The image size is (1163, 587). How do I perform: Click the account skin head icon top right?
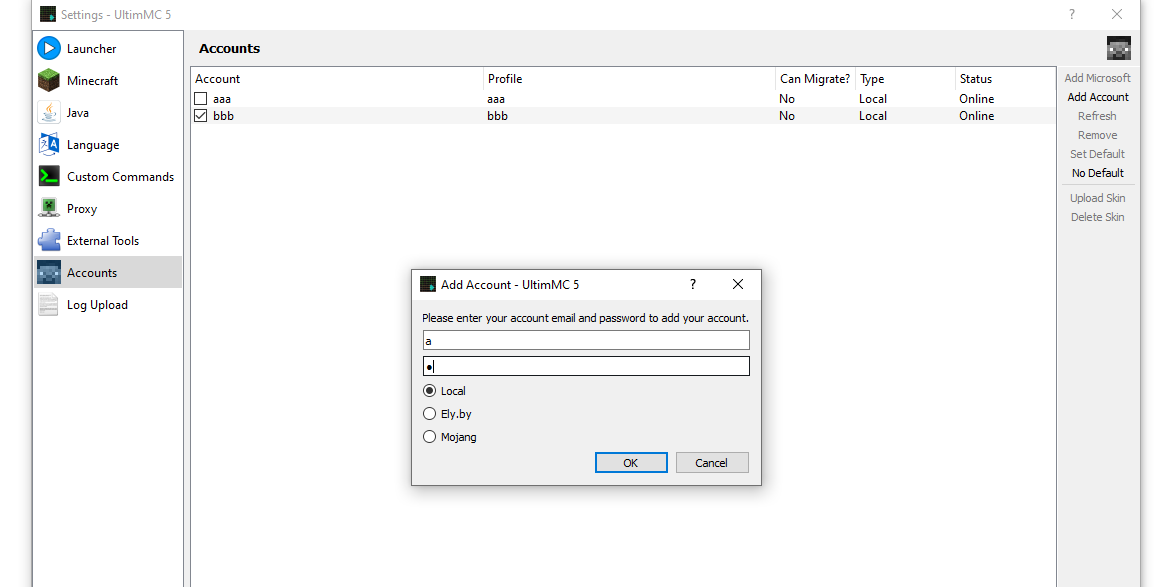coord(1118,48)
